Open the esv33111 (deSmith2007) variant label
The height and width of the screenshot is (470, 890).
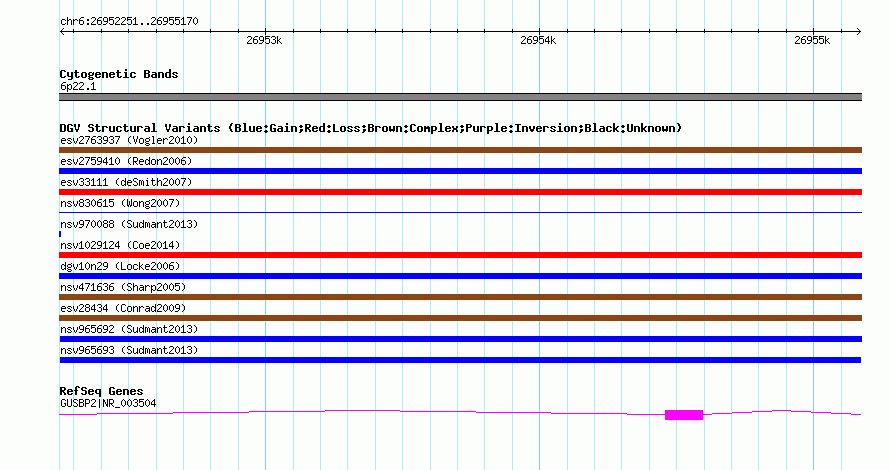pos(126,182)
